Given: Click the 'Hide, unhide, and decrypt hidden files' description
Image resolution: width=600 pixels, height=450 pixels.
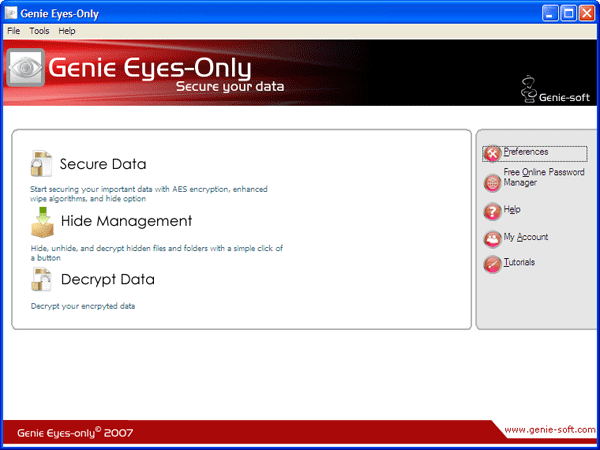Looking at the screenshot, I should (157, 253).
